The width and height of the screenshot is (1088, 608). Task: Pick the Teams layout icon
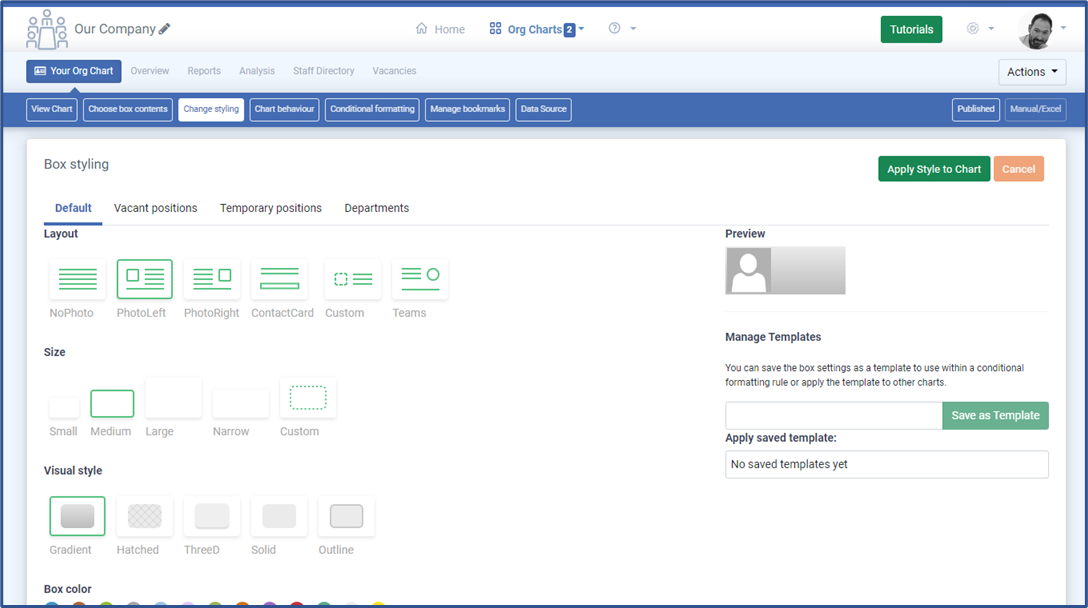(x=420, y=279)
